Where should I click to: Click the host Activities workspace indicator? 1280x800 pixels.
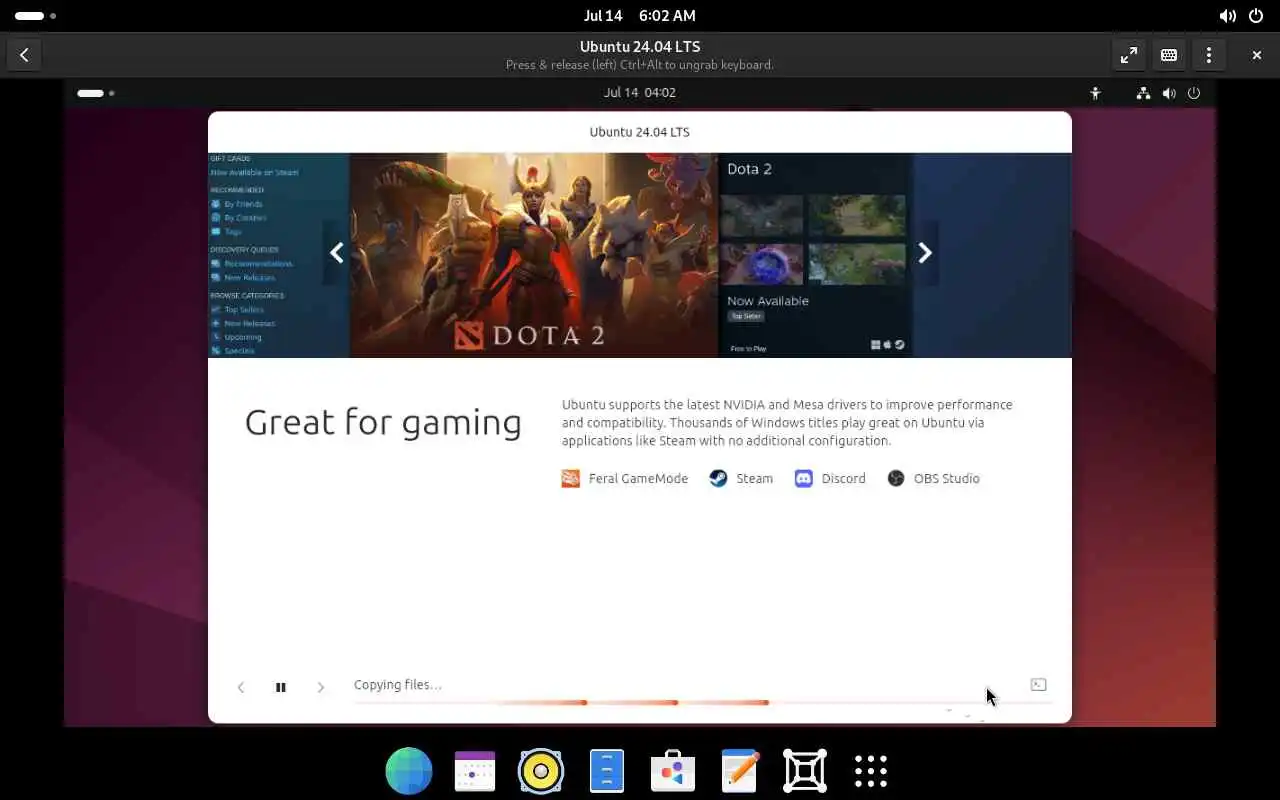[x=35, y=16]
